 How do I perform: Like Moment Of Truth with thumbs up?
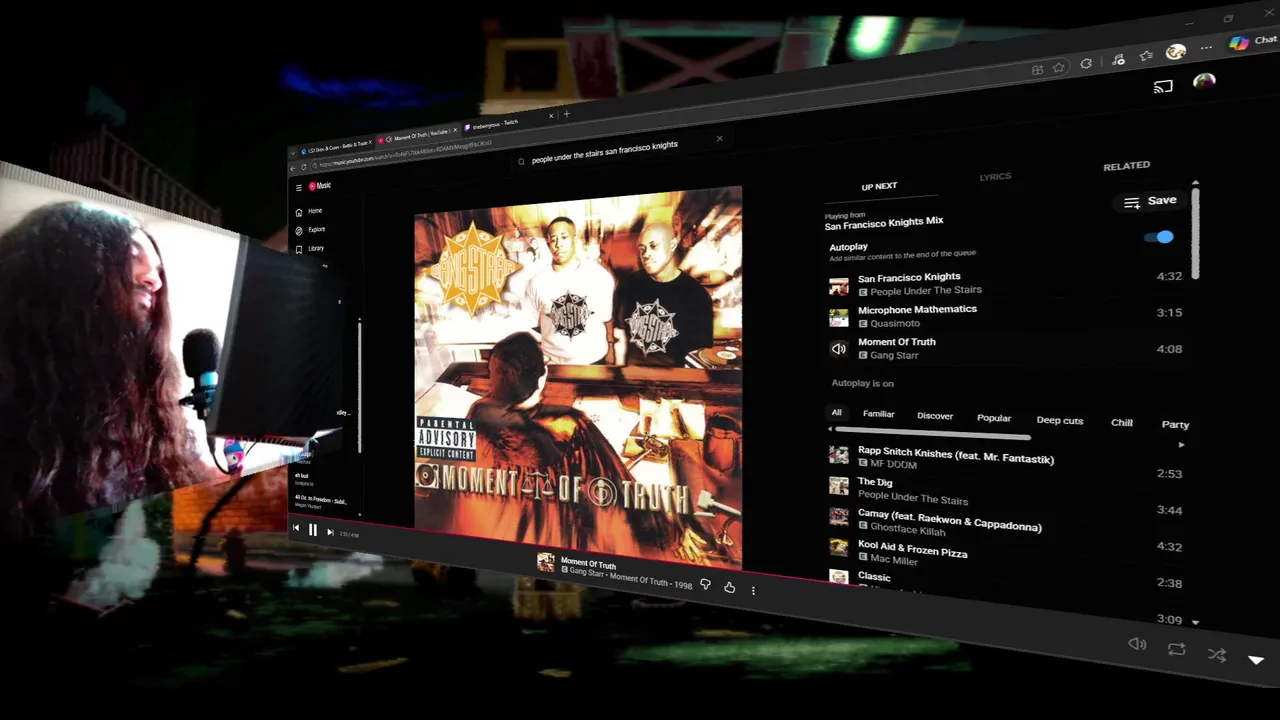[729, 588]
